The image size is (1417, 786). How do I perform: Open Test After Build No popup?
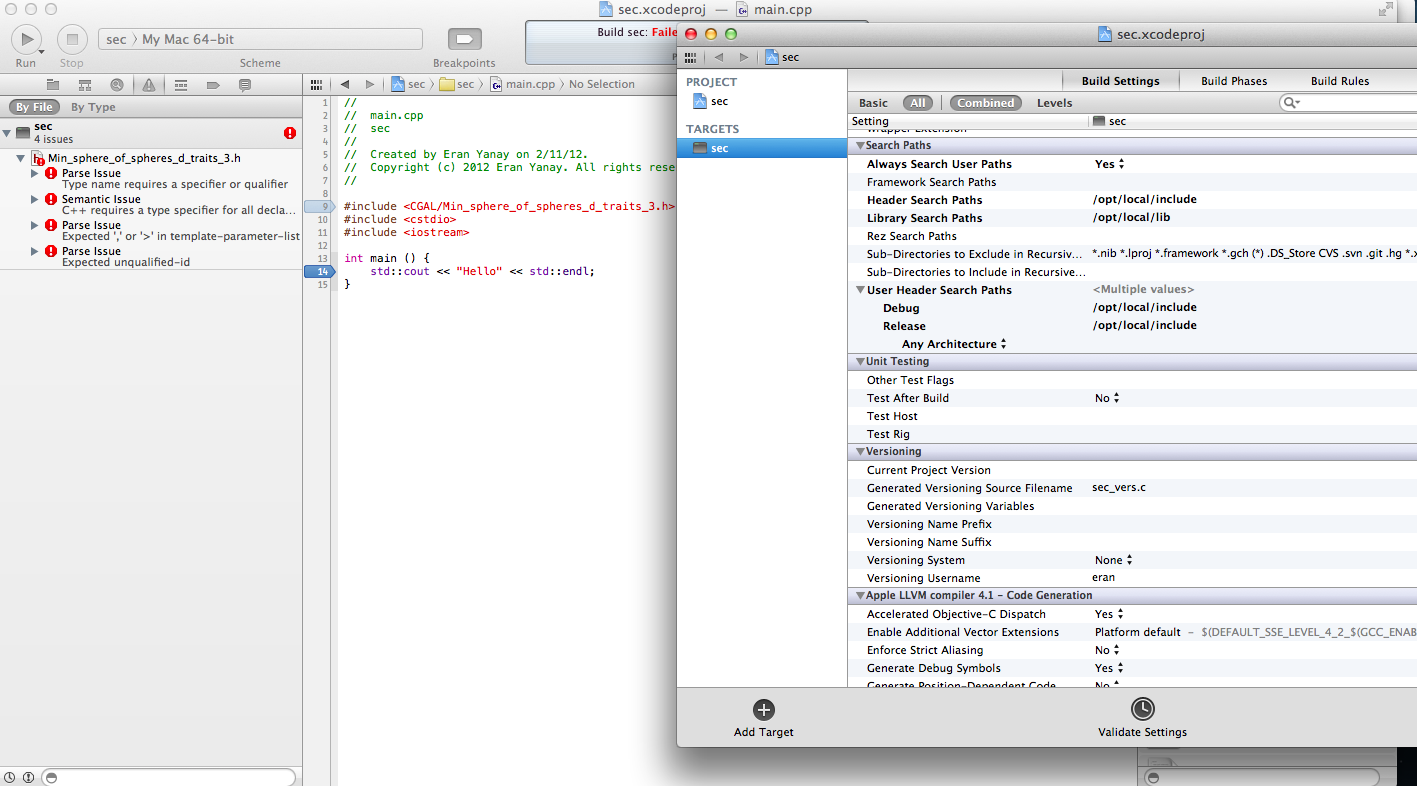pos(1107,398)
